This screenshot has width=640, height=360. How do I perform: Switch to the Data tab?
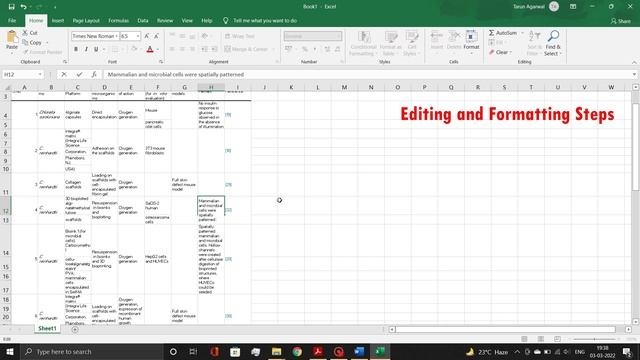143,20
